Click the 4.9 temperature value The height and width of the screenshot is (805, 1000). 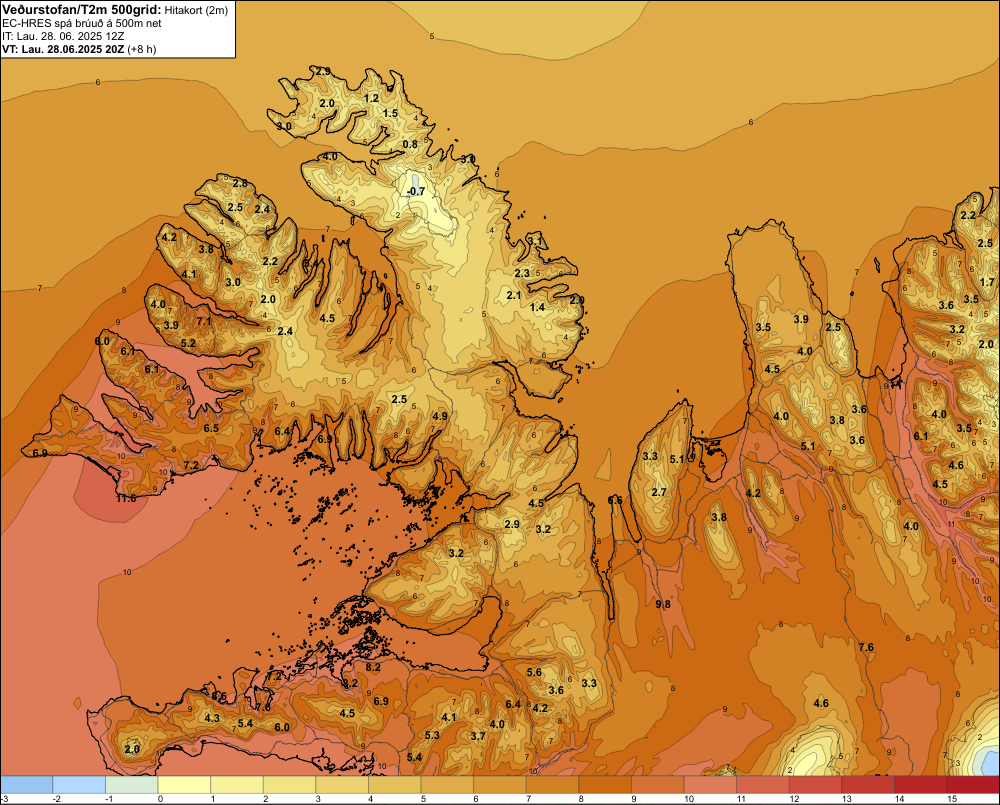click(440, 416)
